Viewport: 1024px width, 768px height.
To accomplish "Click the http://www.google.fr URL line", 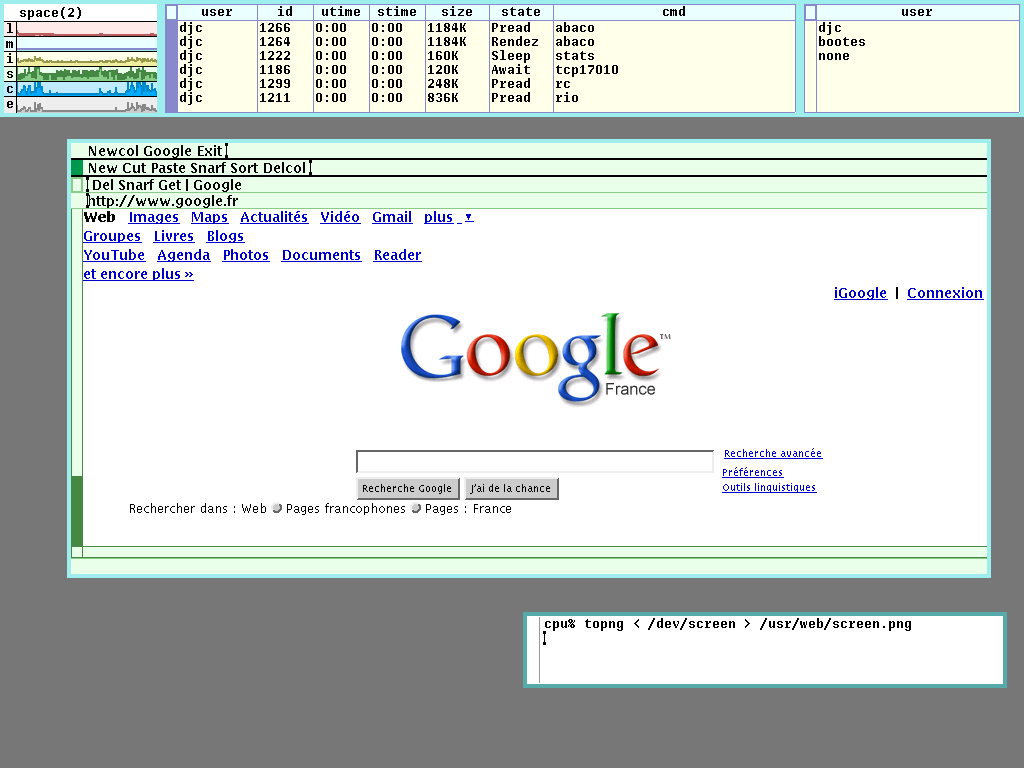I will point(163,201).
